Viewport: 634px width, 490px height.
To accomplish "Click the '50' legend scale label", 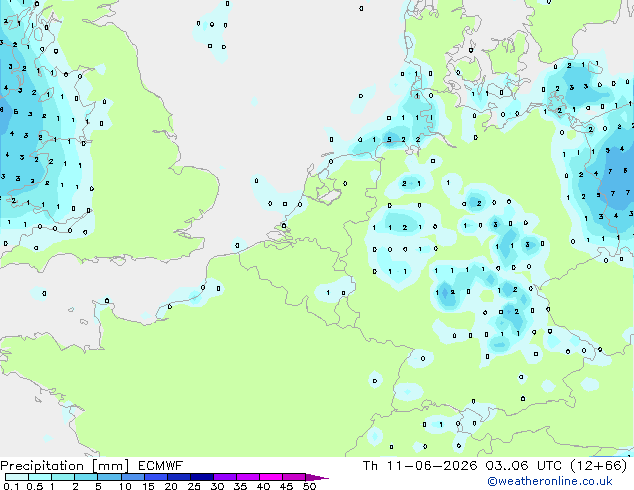I will (309, 486).
